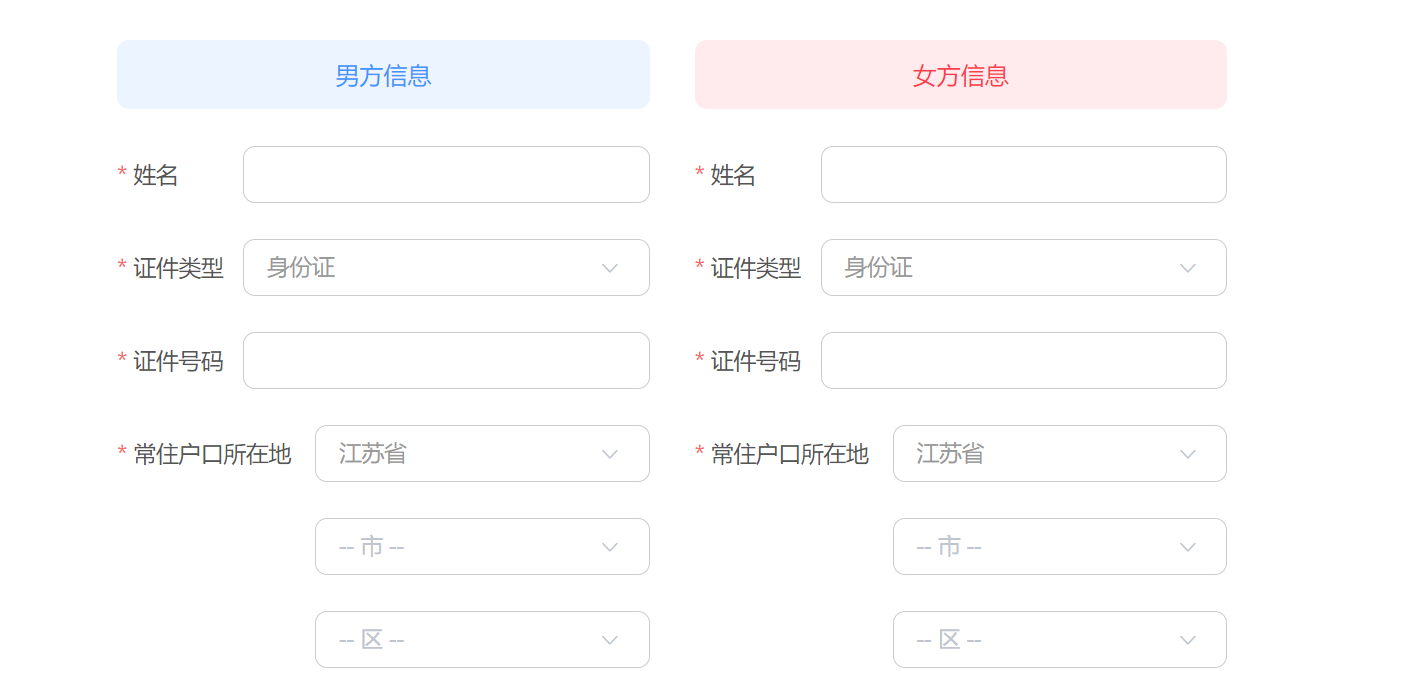
Task: Open male 证件类型 dropdown showing 身份证
Action: click(446, 268)
